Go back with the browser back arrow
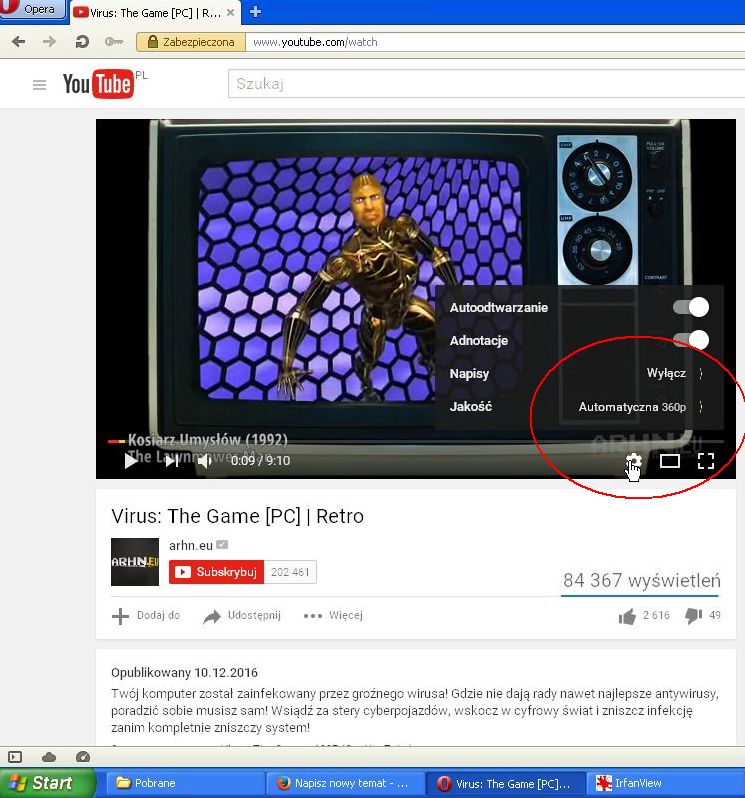Image resolution: width=745 pixels, height=798 pixels. [18, 42]
